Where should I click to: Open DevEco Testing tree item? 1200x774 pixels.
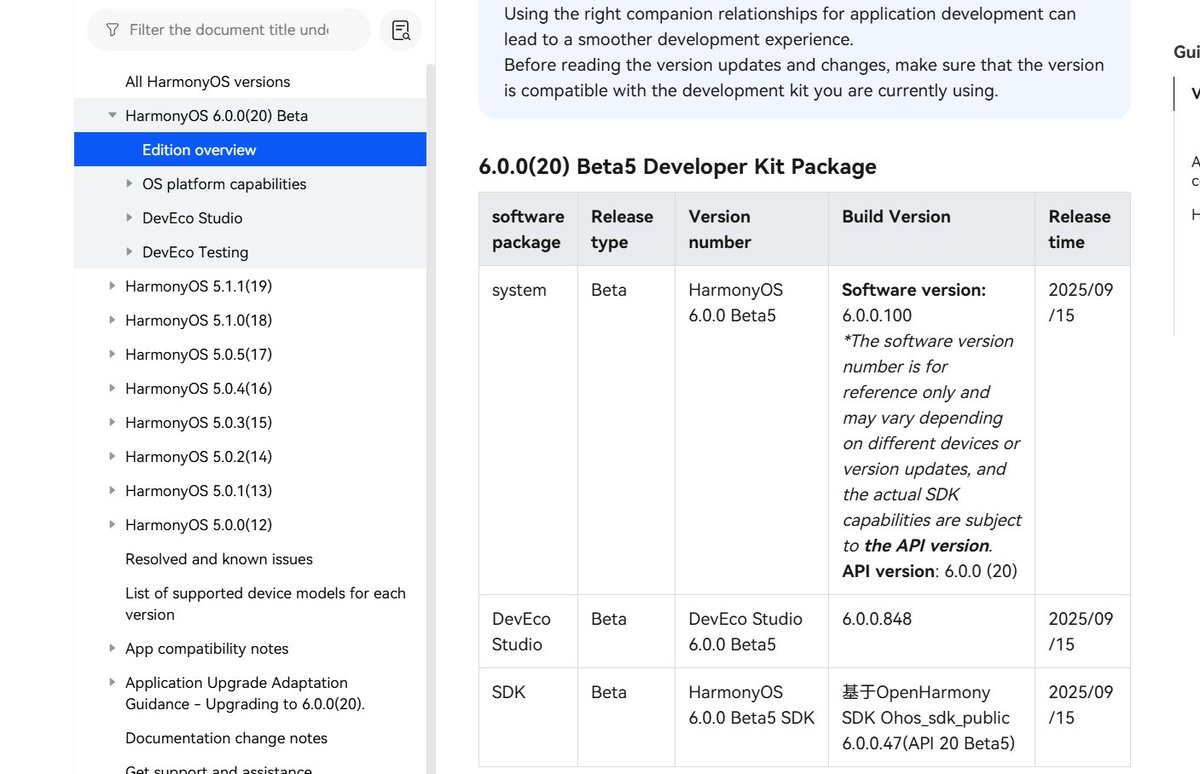click(195, 252)
